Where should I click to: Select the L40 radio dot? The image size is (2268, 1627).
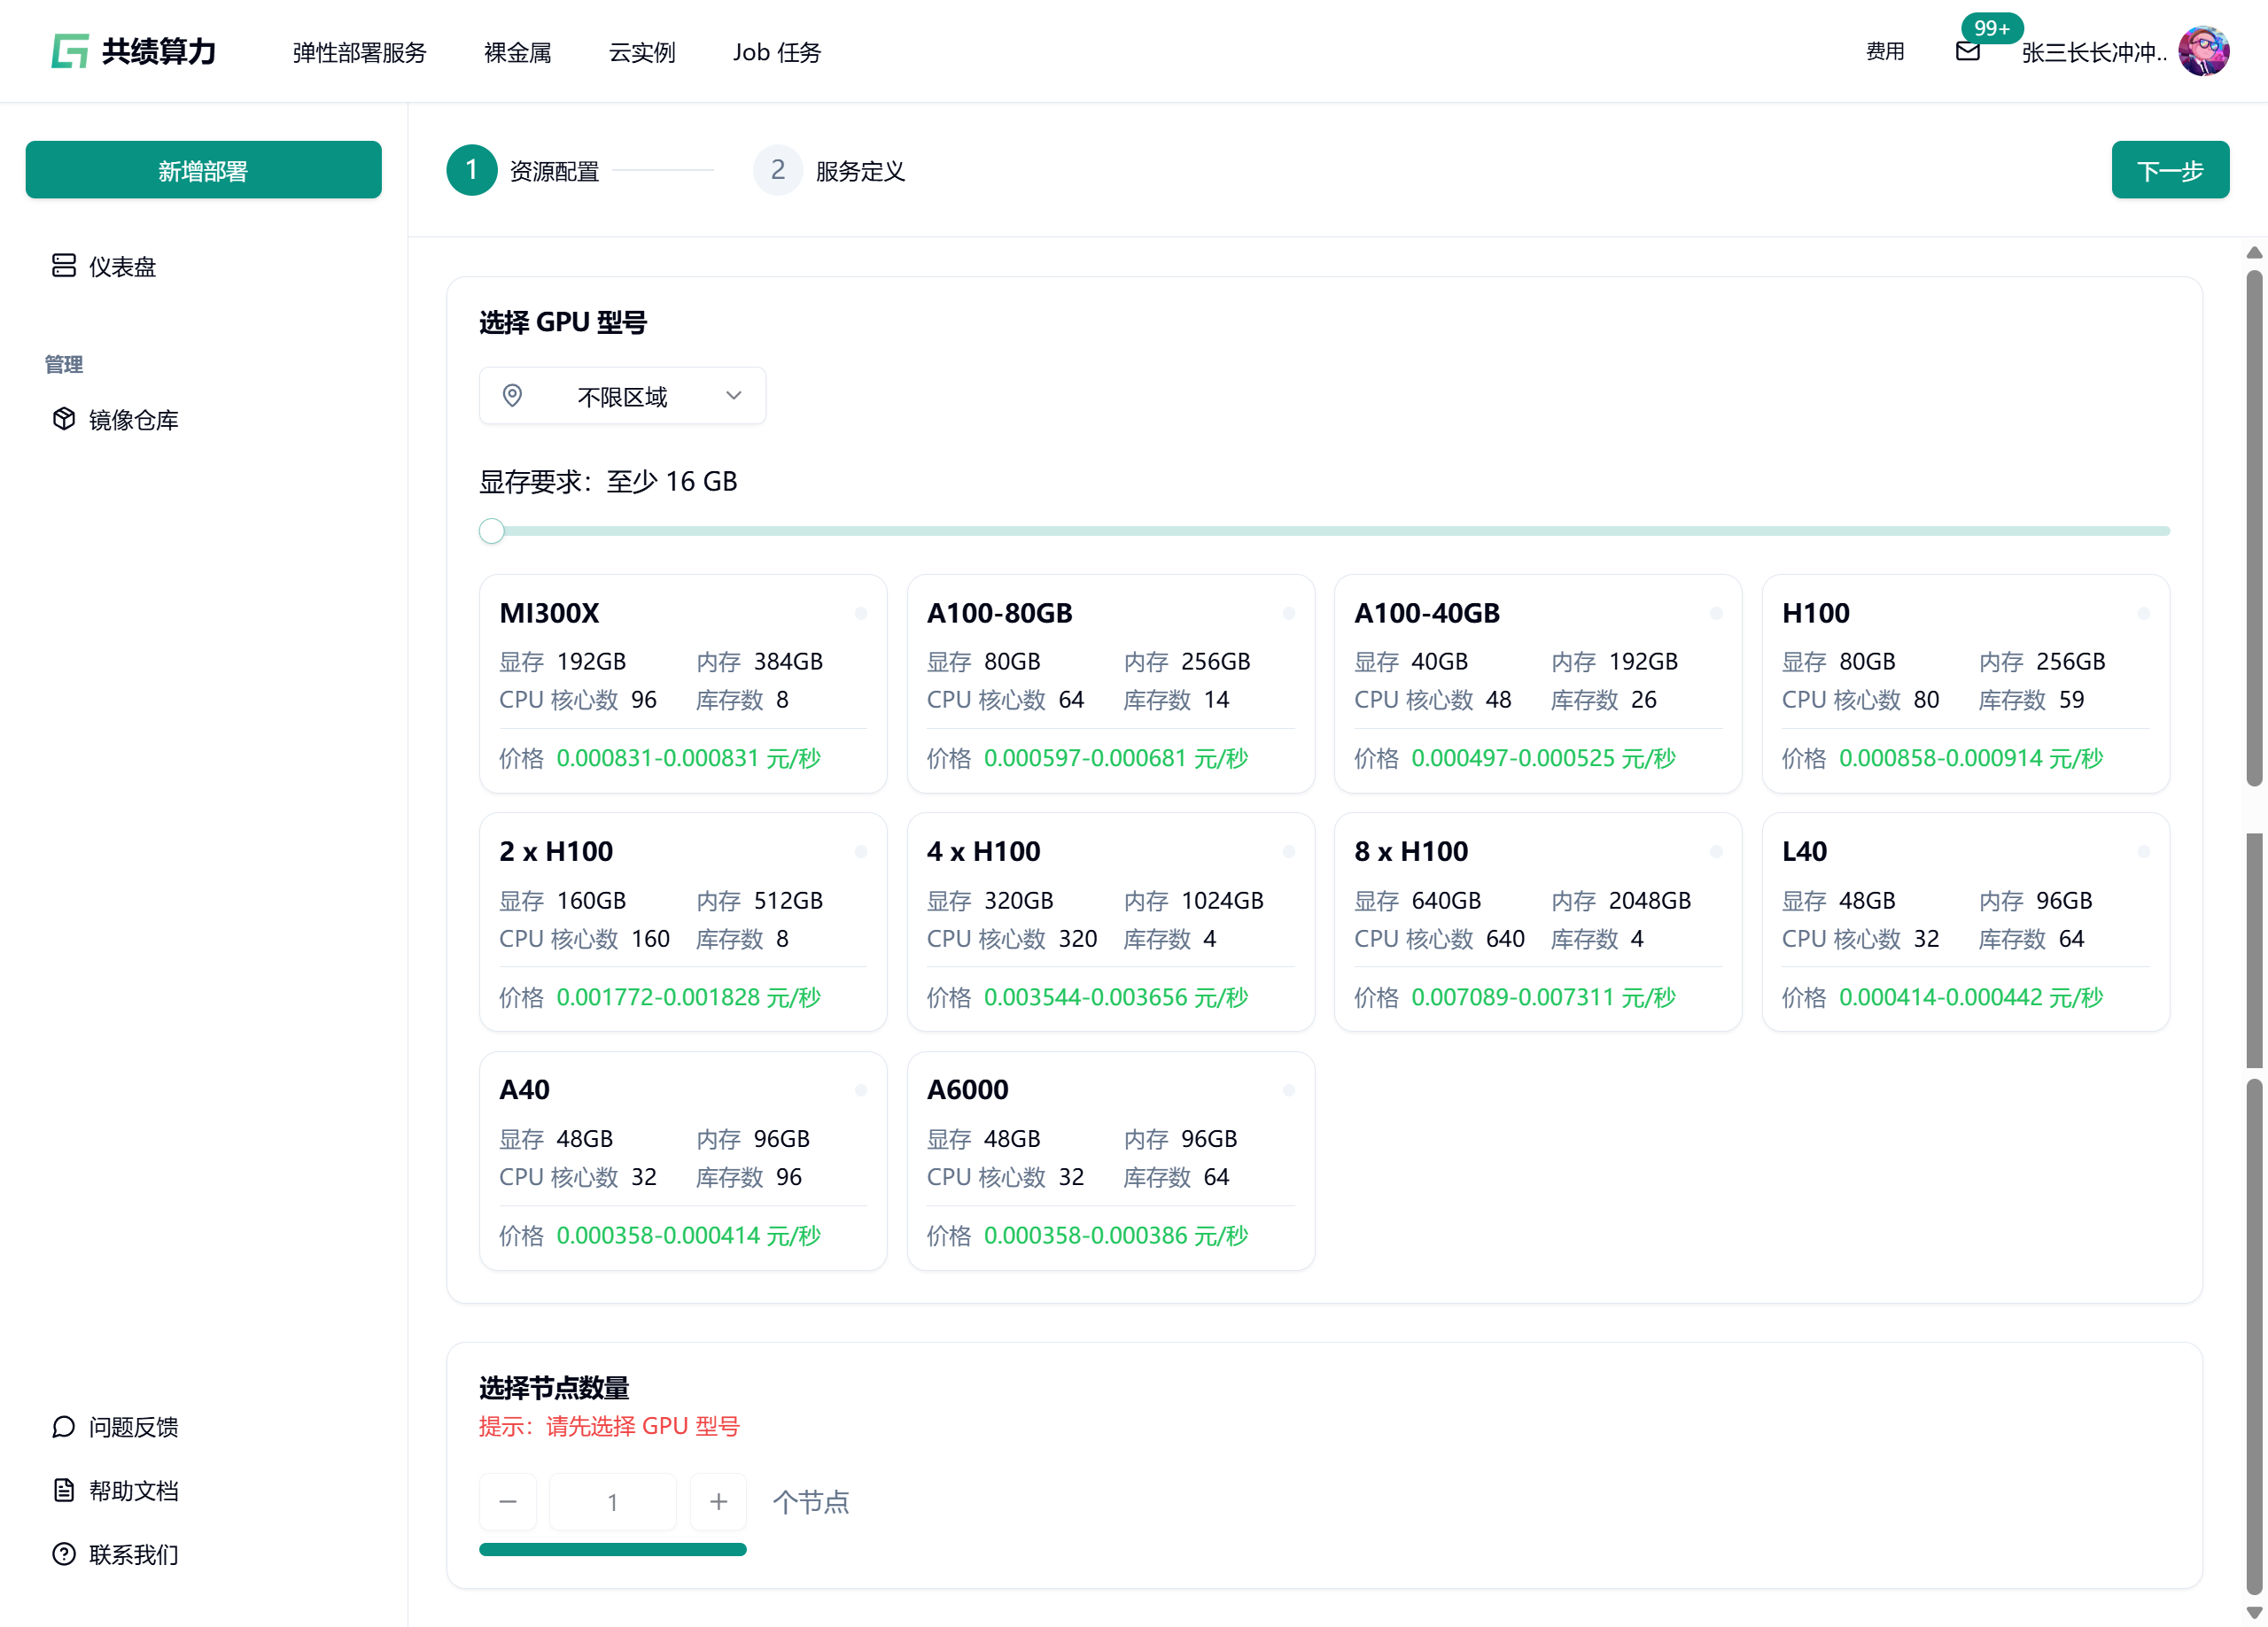(2143, 852)
